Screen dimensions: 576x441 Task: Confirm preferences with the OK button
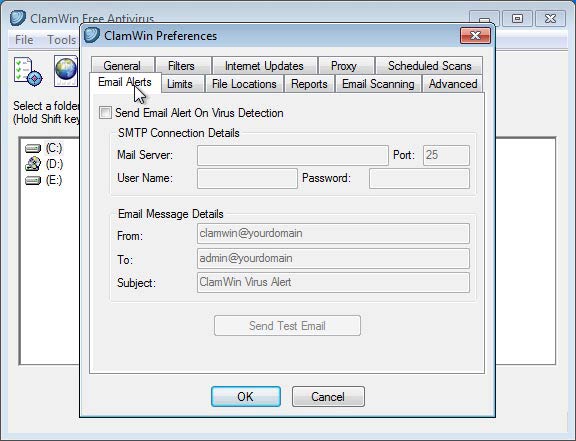point(246,397)
